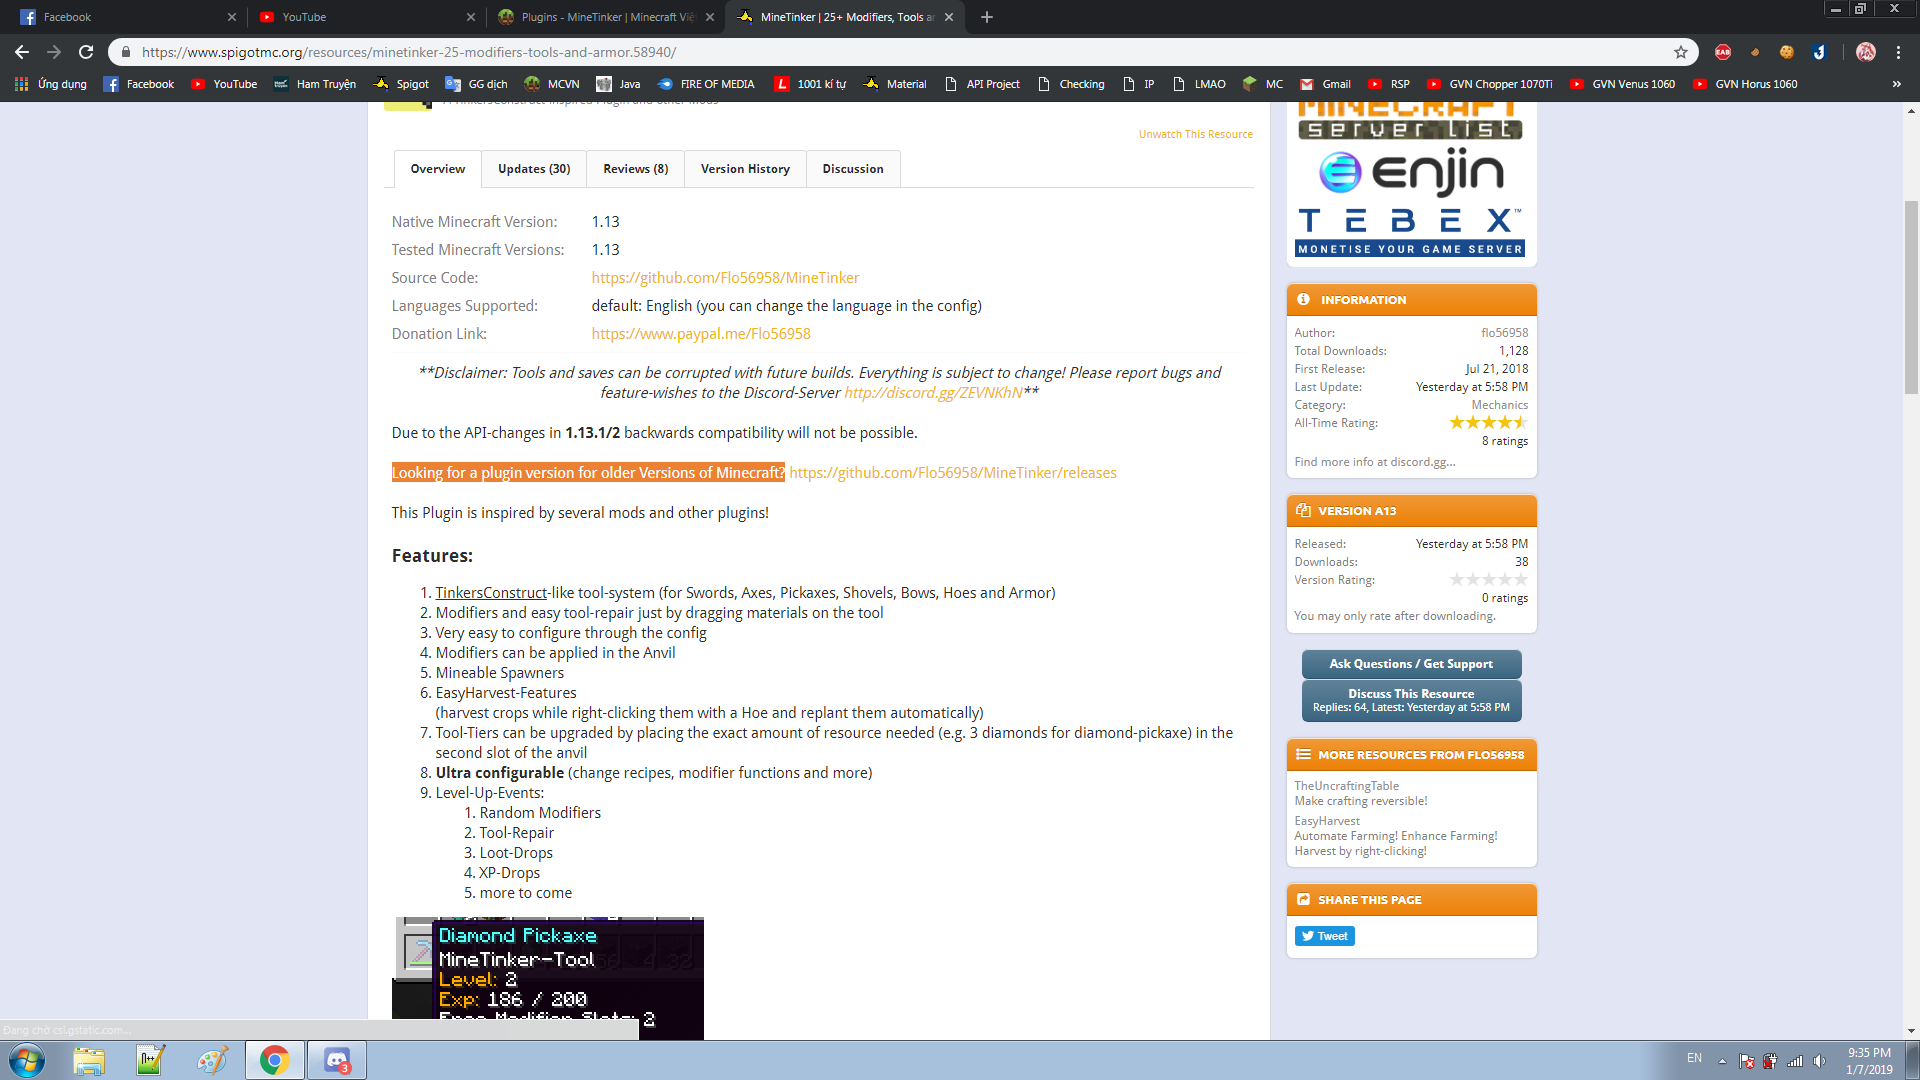This screenshot has height=1080, width=1920.
Task: Reload the page with the refresh icon
Action: 86,52
